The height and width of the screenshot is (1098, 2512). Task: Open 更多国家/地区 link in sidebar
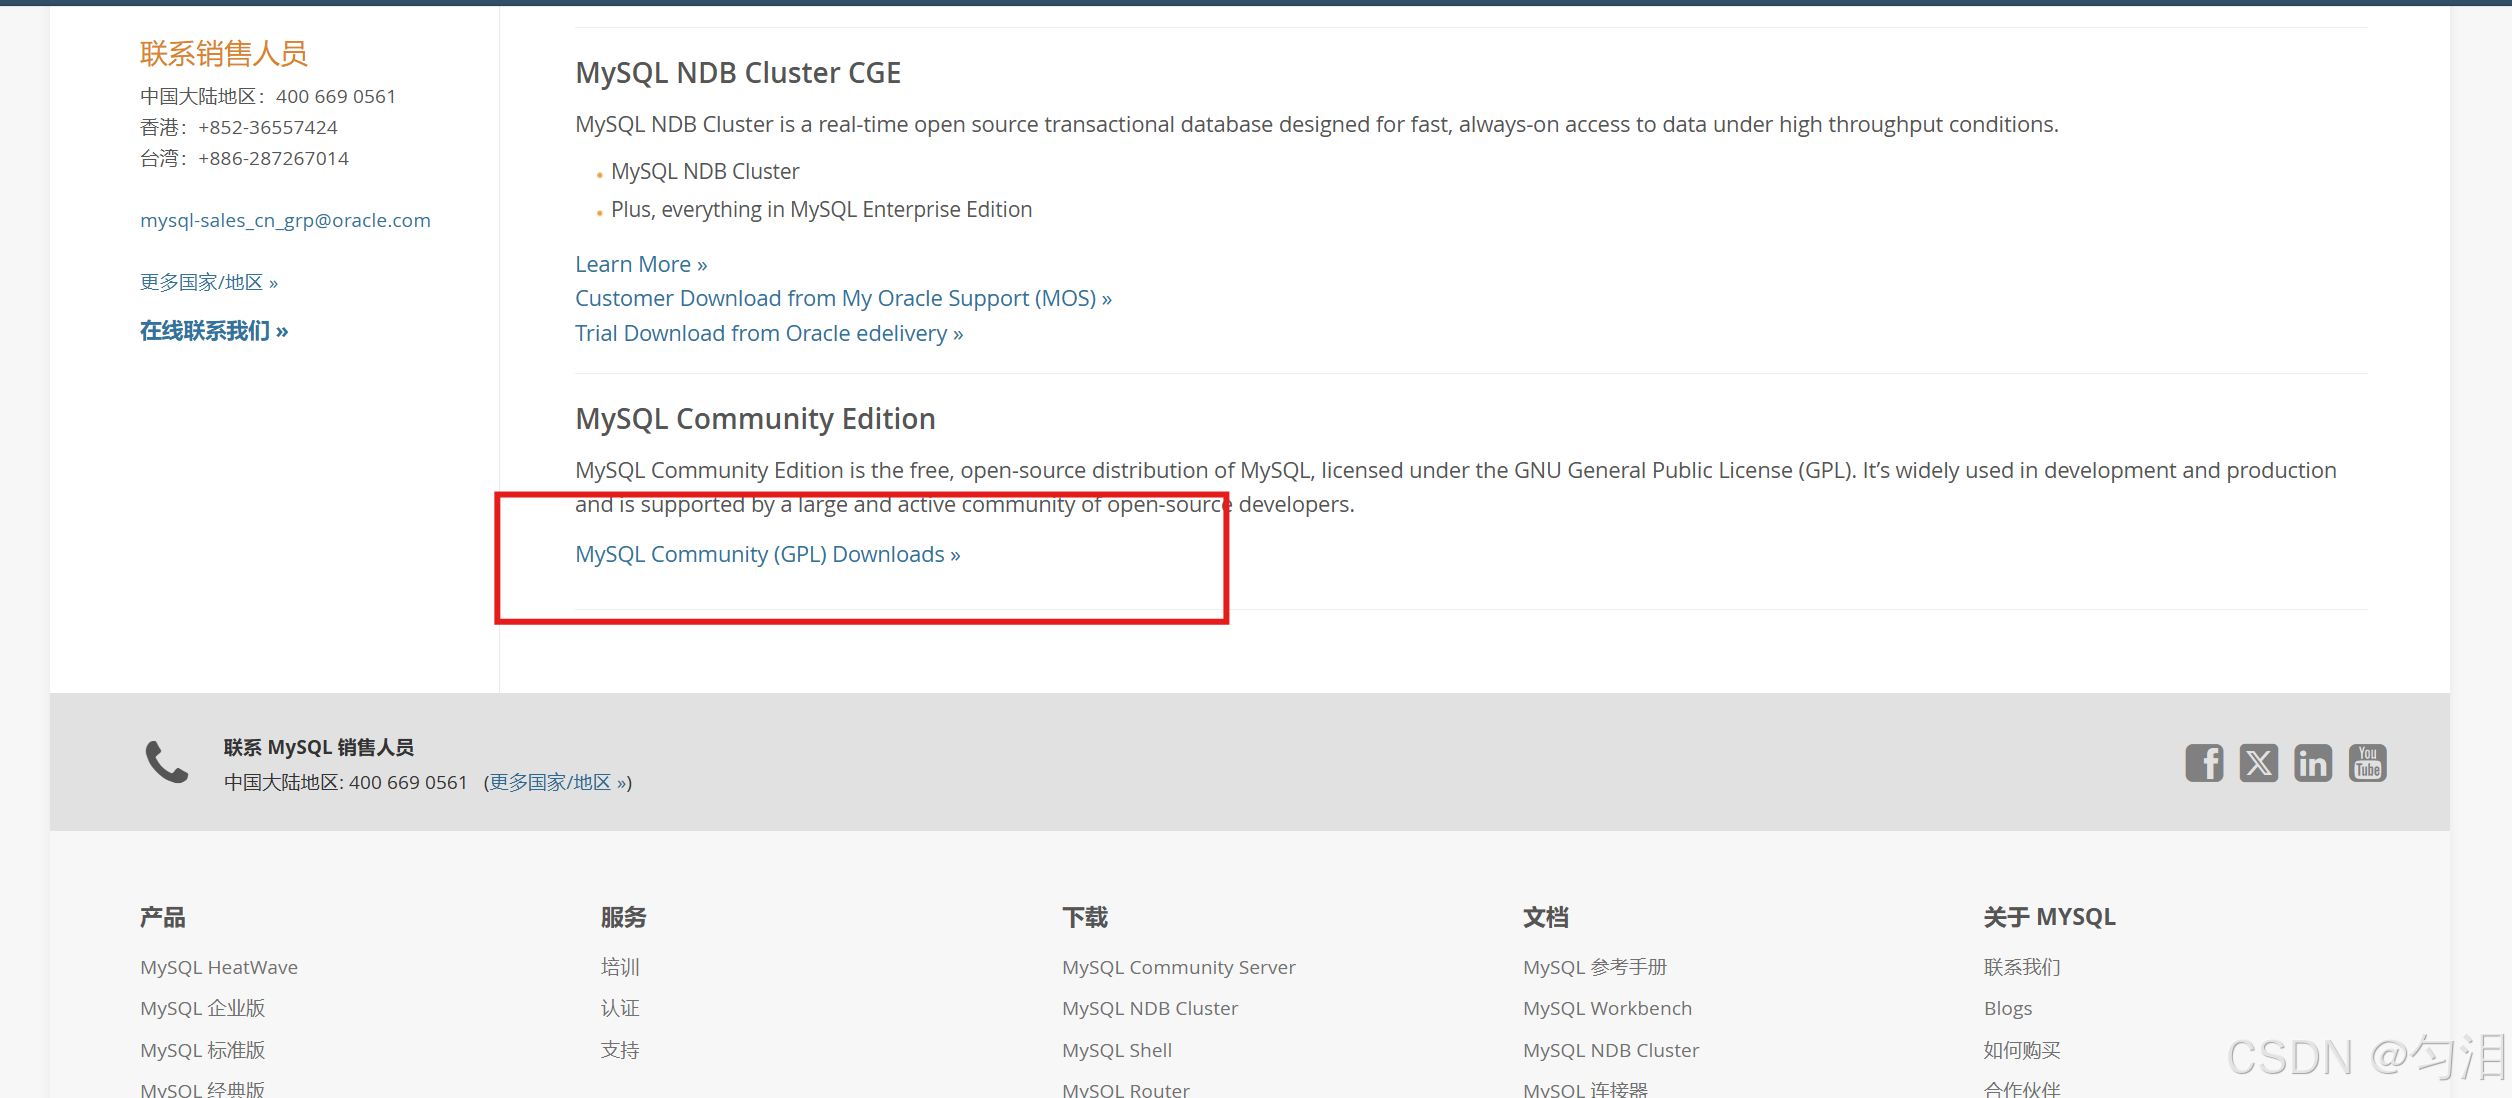click(208, 282)
